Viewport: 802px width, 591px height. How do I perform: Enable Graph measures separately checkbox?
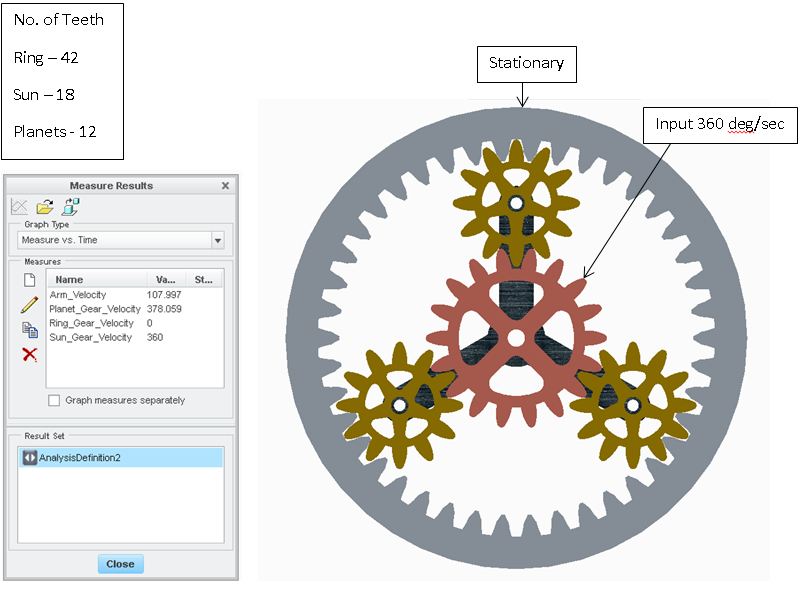pyautogui.click(x=54, y=400)
